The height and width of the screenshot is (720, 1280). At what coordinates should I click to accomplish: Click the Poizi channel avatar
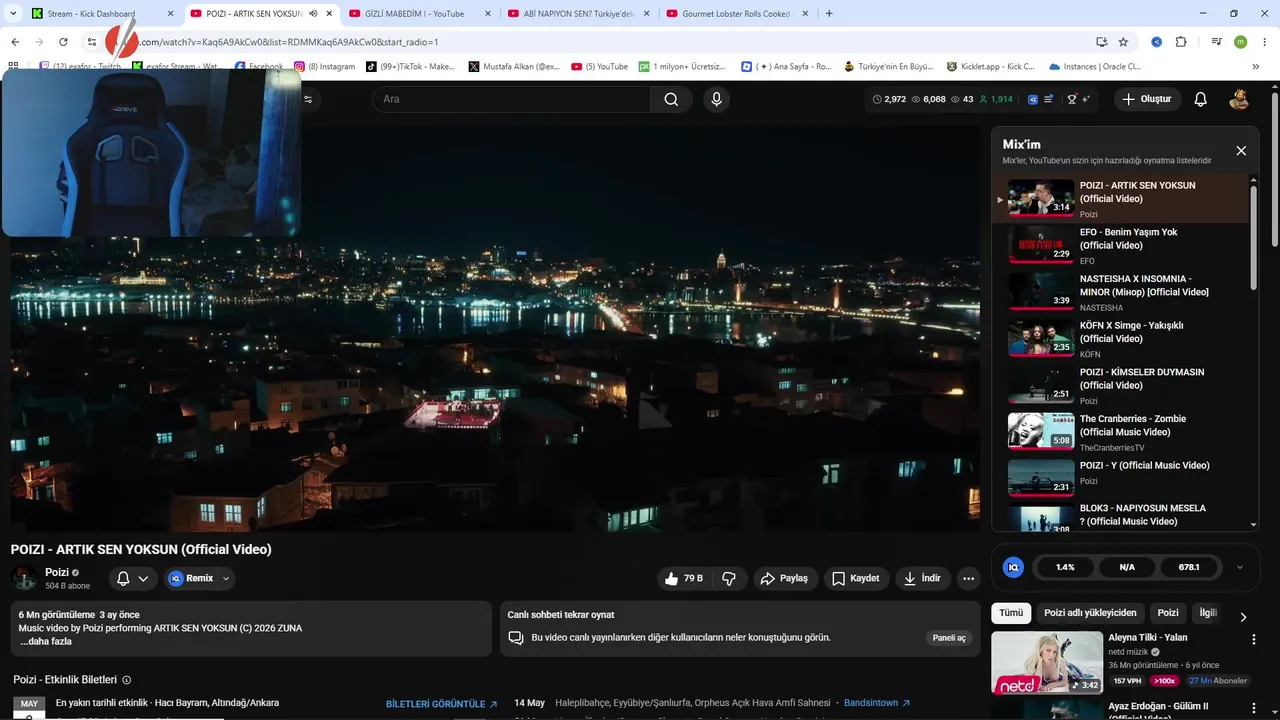point(24,578)
